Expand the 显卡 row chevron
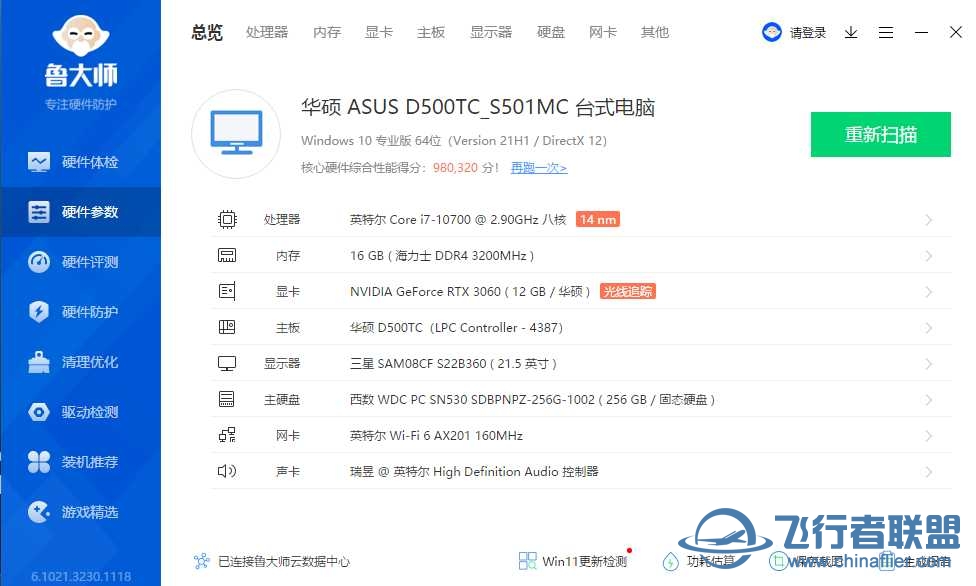 (928, 292)
